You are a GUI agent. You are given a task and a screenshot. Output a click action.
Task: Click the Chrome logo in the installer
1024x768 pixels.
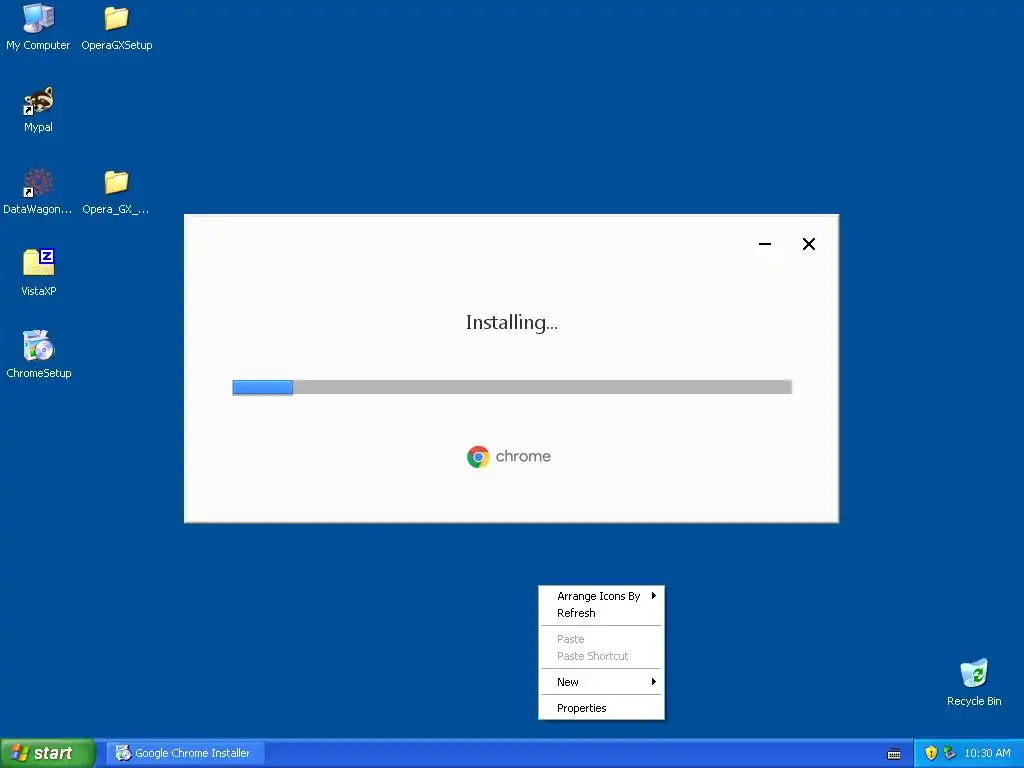pyautogui.click(x=478, y=456)
